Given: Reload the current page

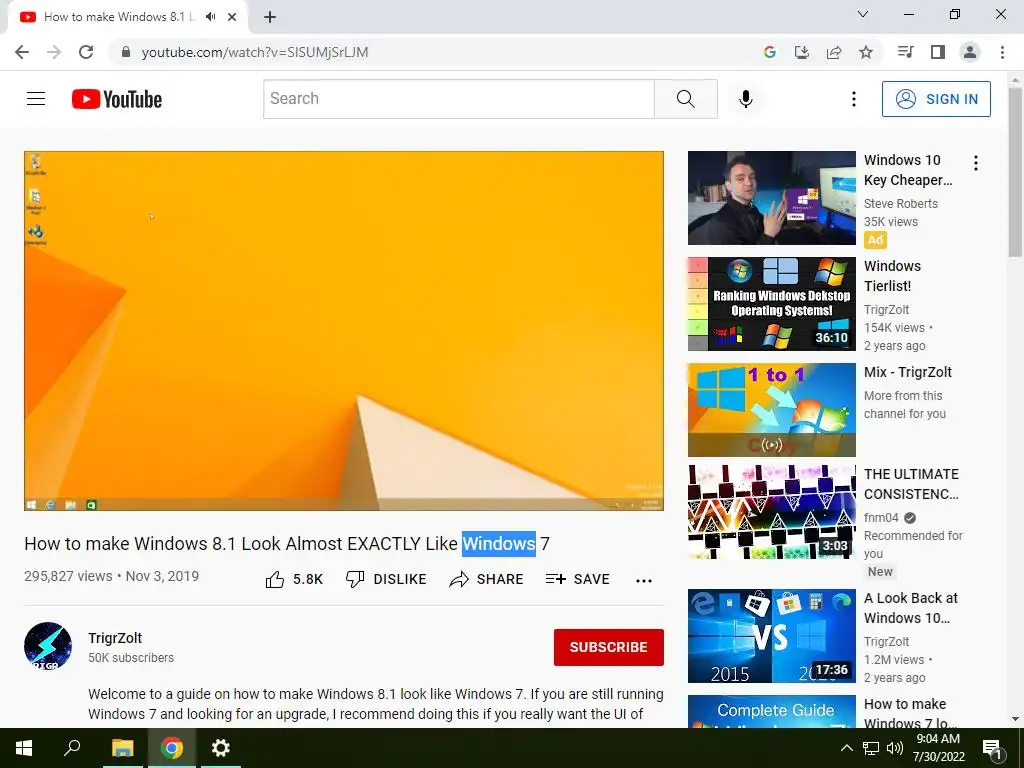Looking at the screenshot, I should click(x=86, y=52).
